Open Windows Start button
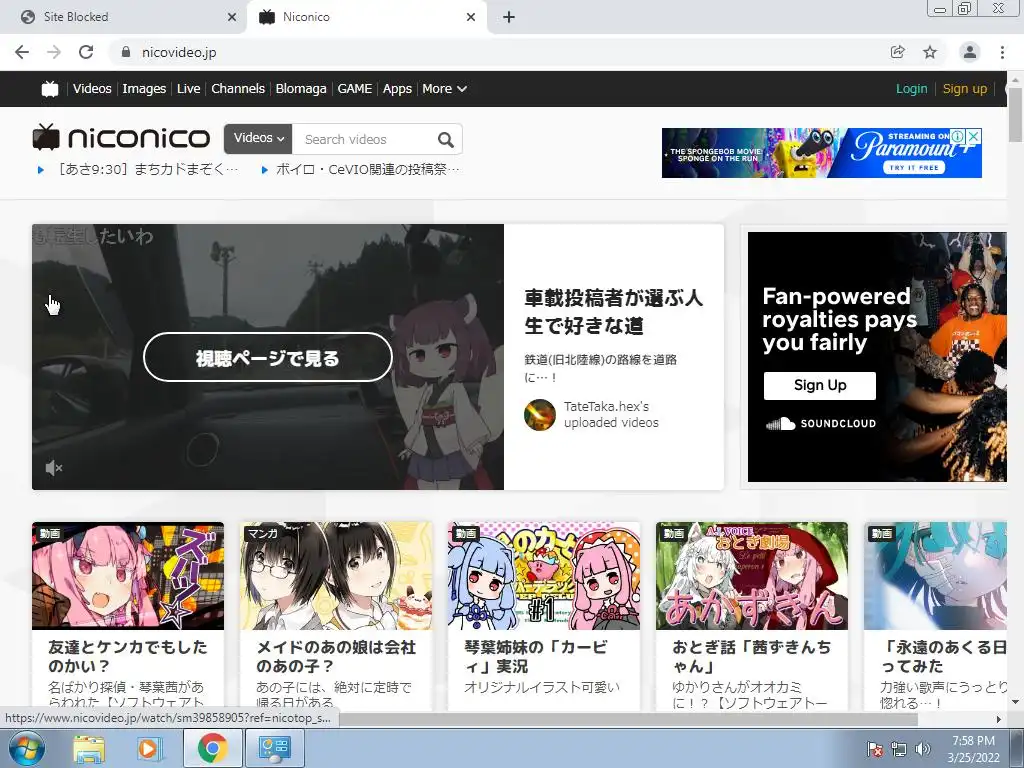This screenshot has height=768, width=1024. coord(26,748)
